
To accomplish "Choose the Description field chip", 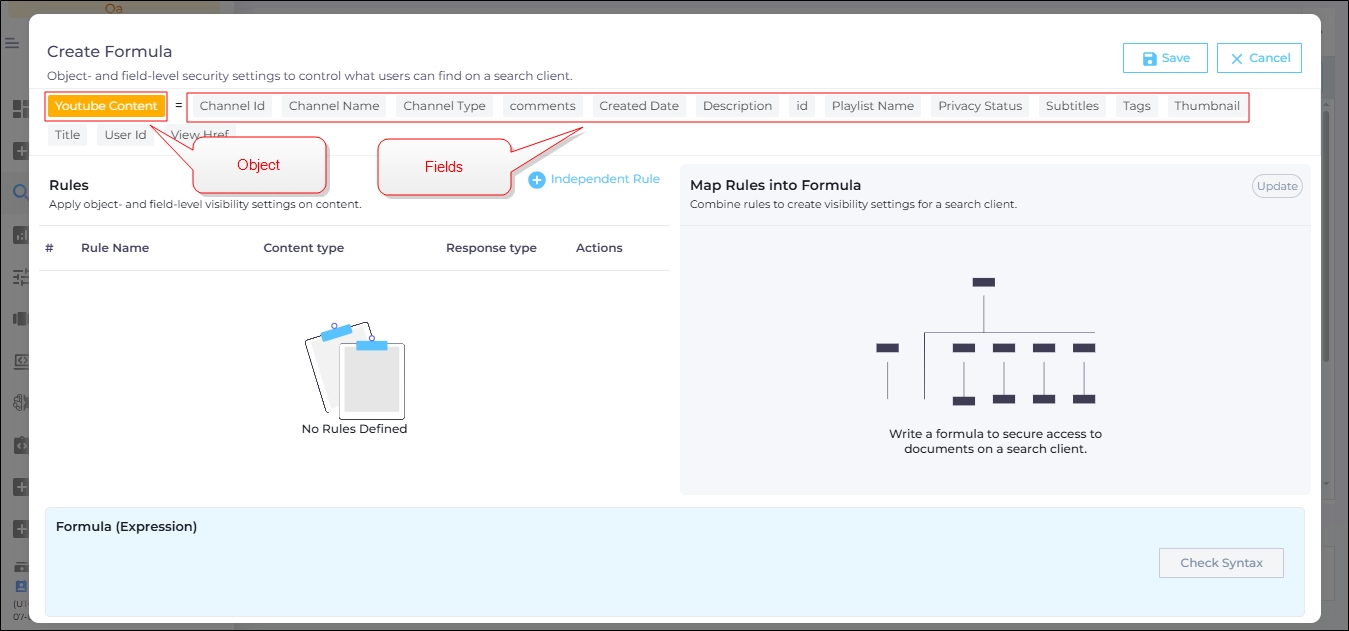I will (737, 106).
